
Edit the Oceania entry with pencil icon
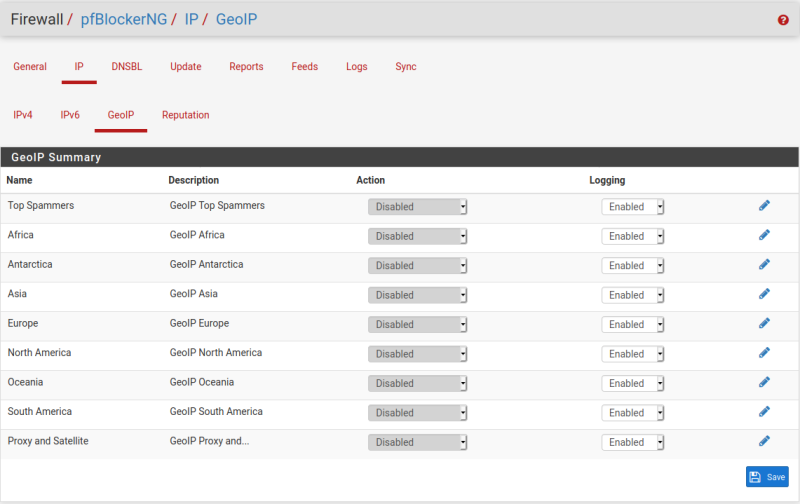click(764, 382)
